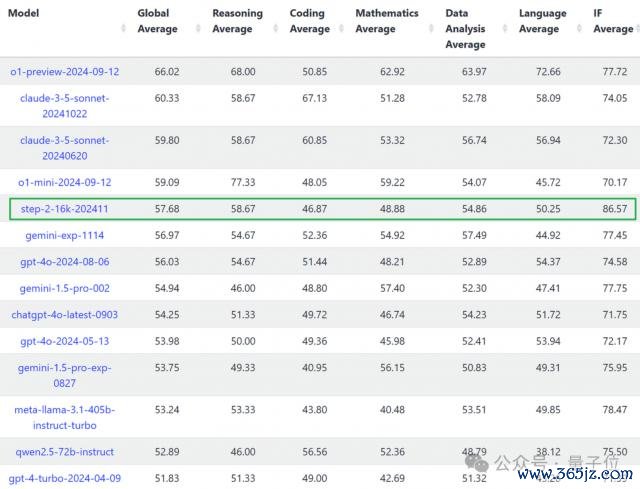Click the Global Average column header

click(158, 21)
